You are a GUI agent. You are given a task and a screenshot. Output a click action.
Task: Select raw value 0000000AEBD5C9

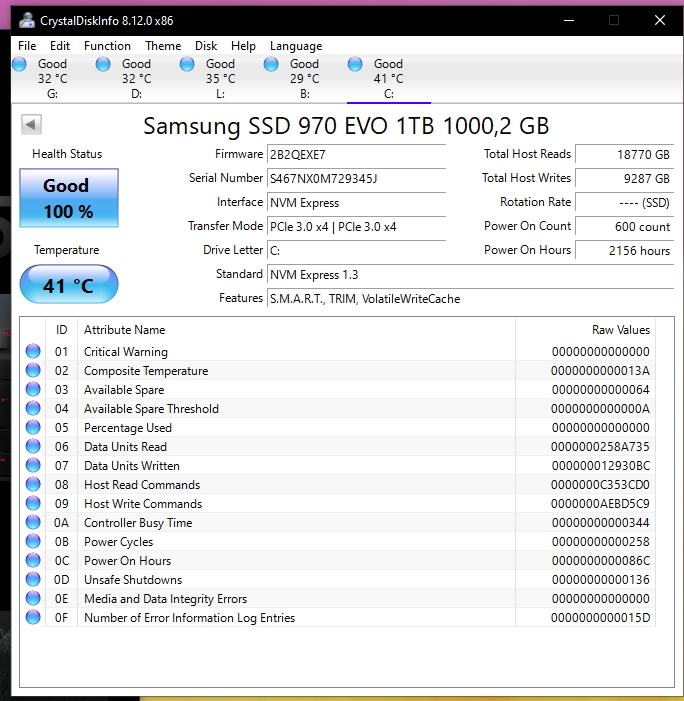[x=600, y=504]
